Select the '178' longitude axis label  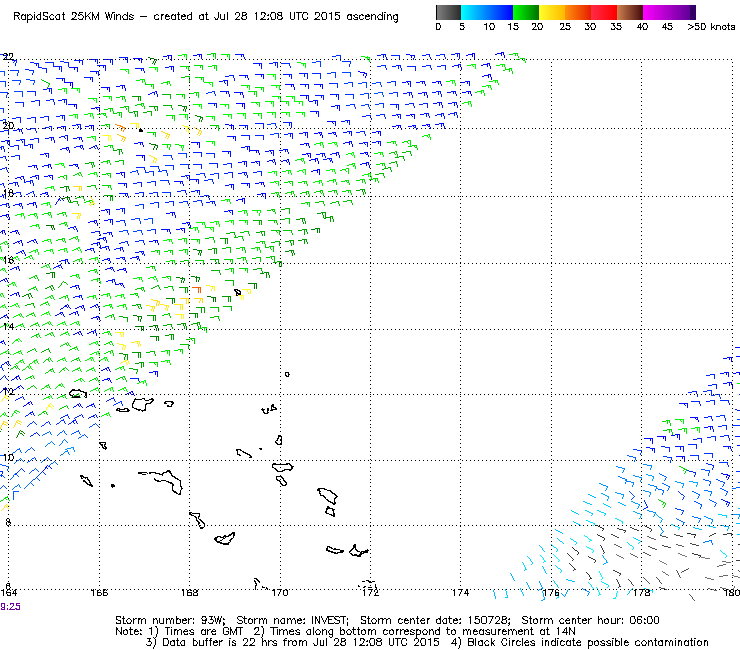pyautogui.click(x=642, y=592)
